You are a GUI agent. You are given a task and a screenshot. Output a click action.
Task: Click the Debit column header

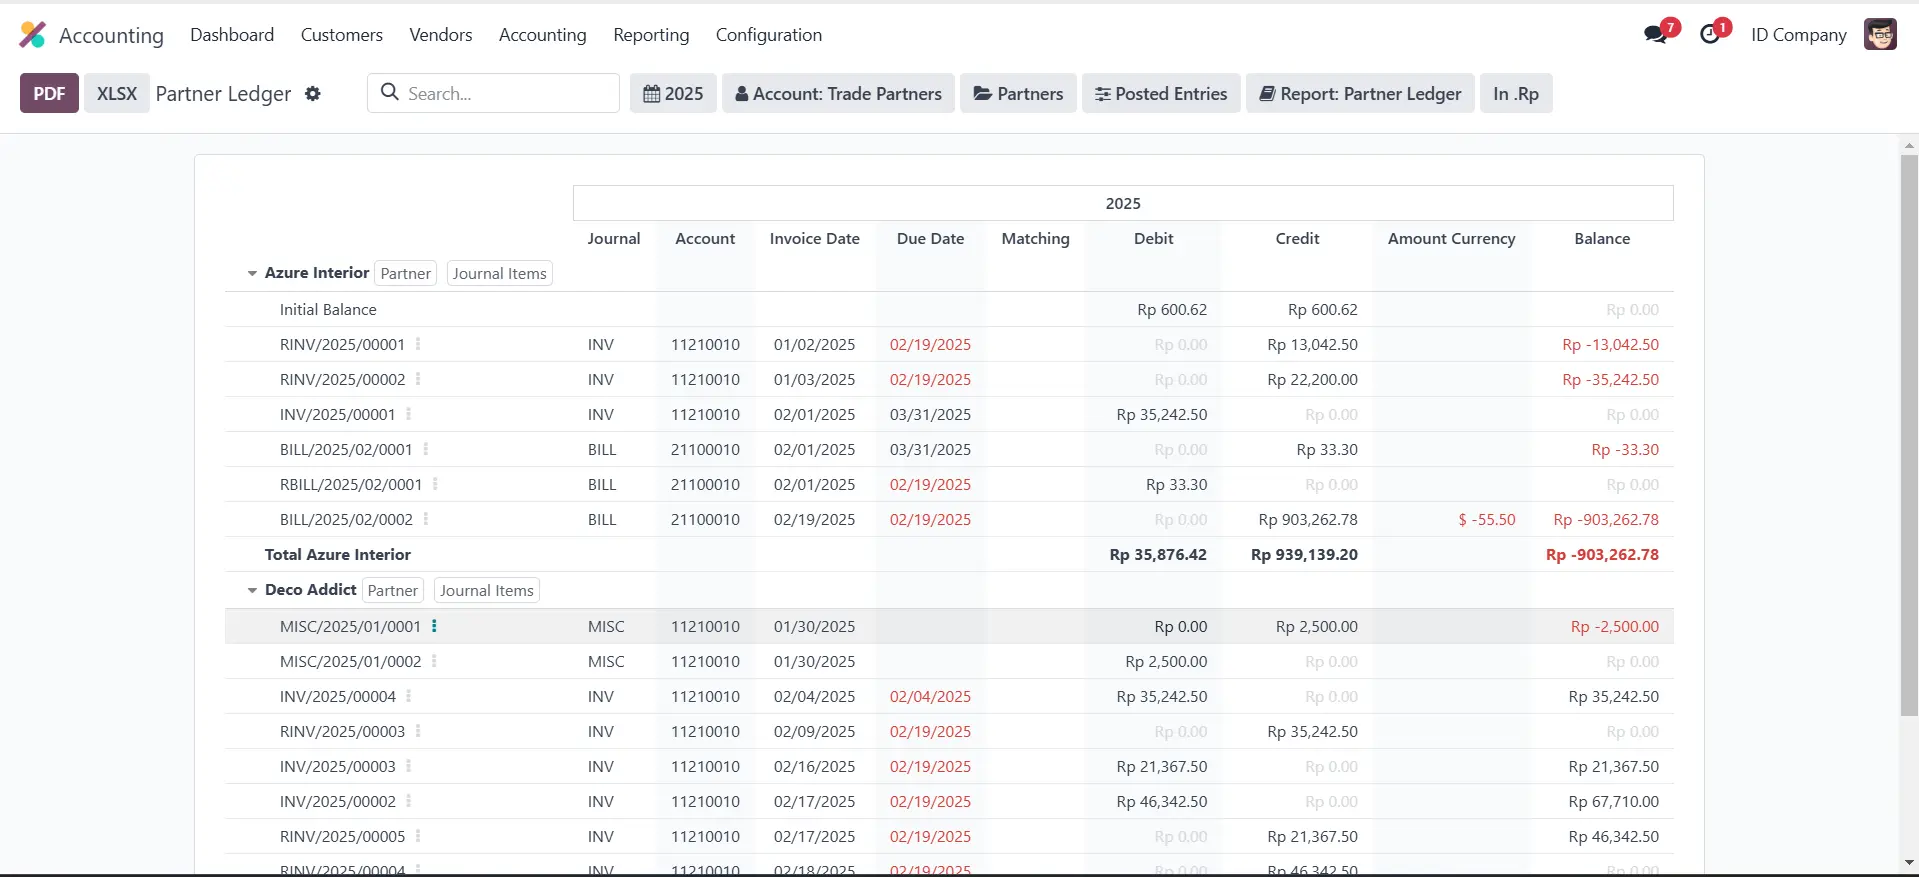click(x=1153, y=238)
